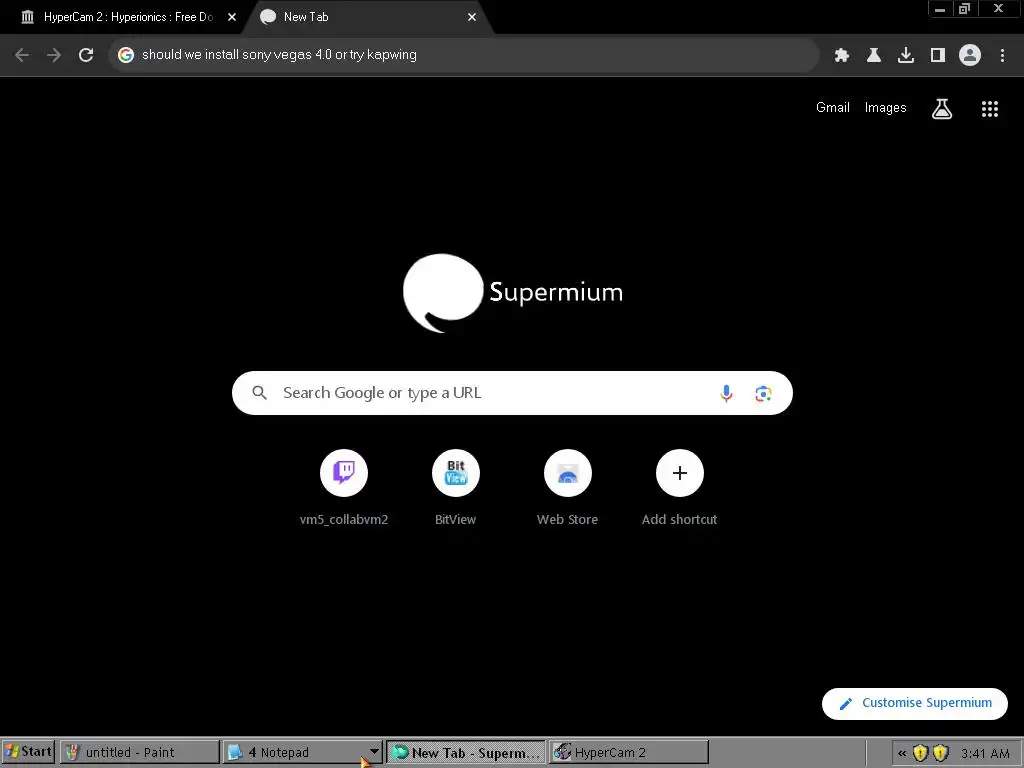This screenshot has height=768, width=1024.
Task: Open the Downloads toolbar icon
Action: pyautogui.click(x=906, y=56)
